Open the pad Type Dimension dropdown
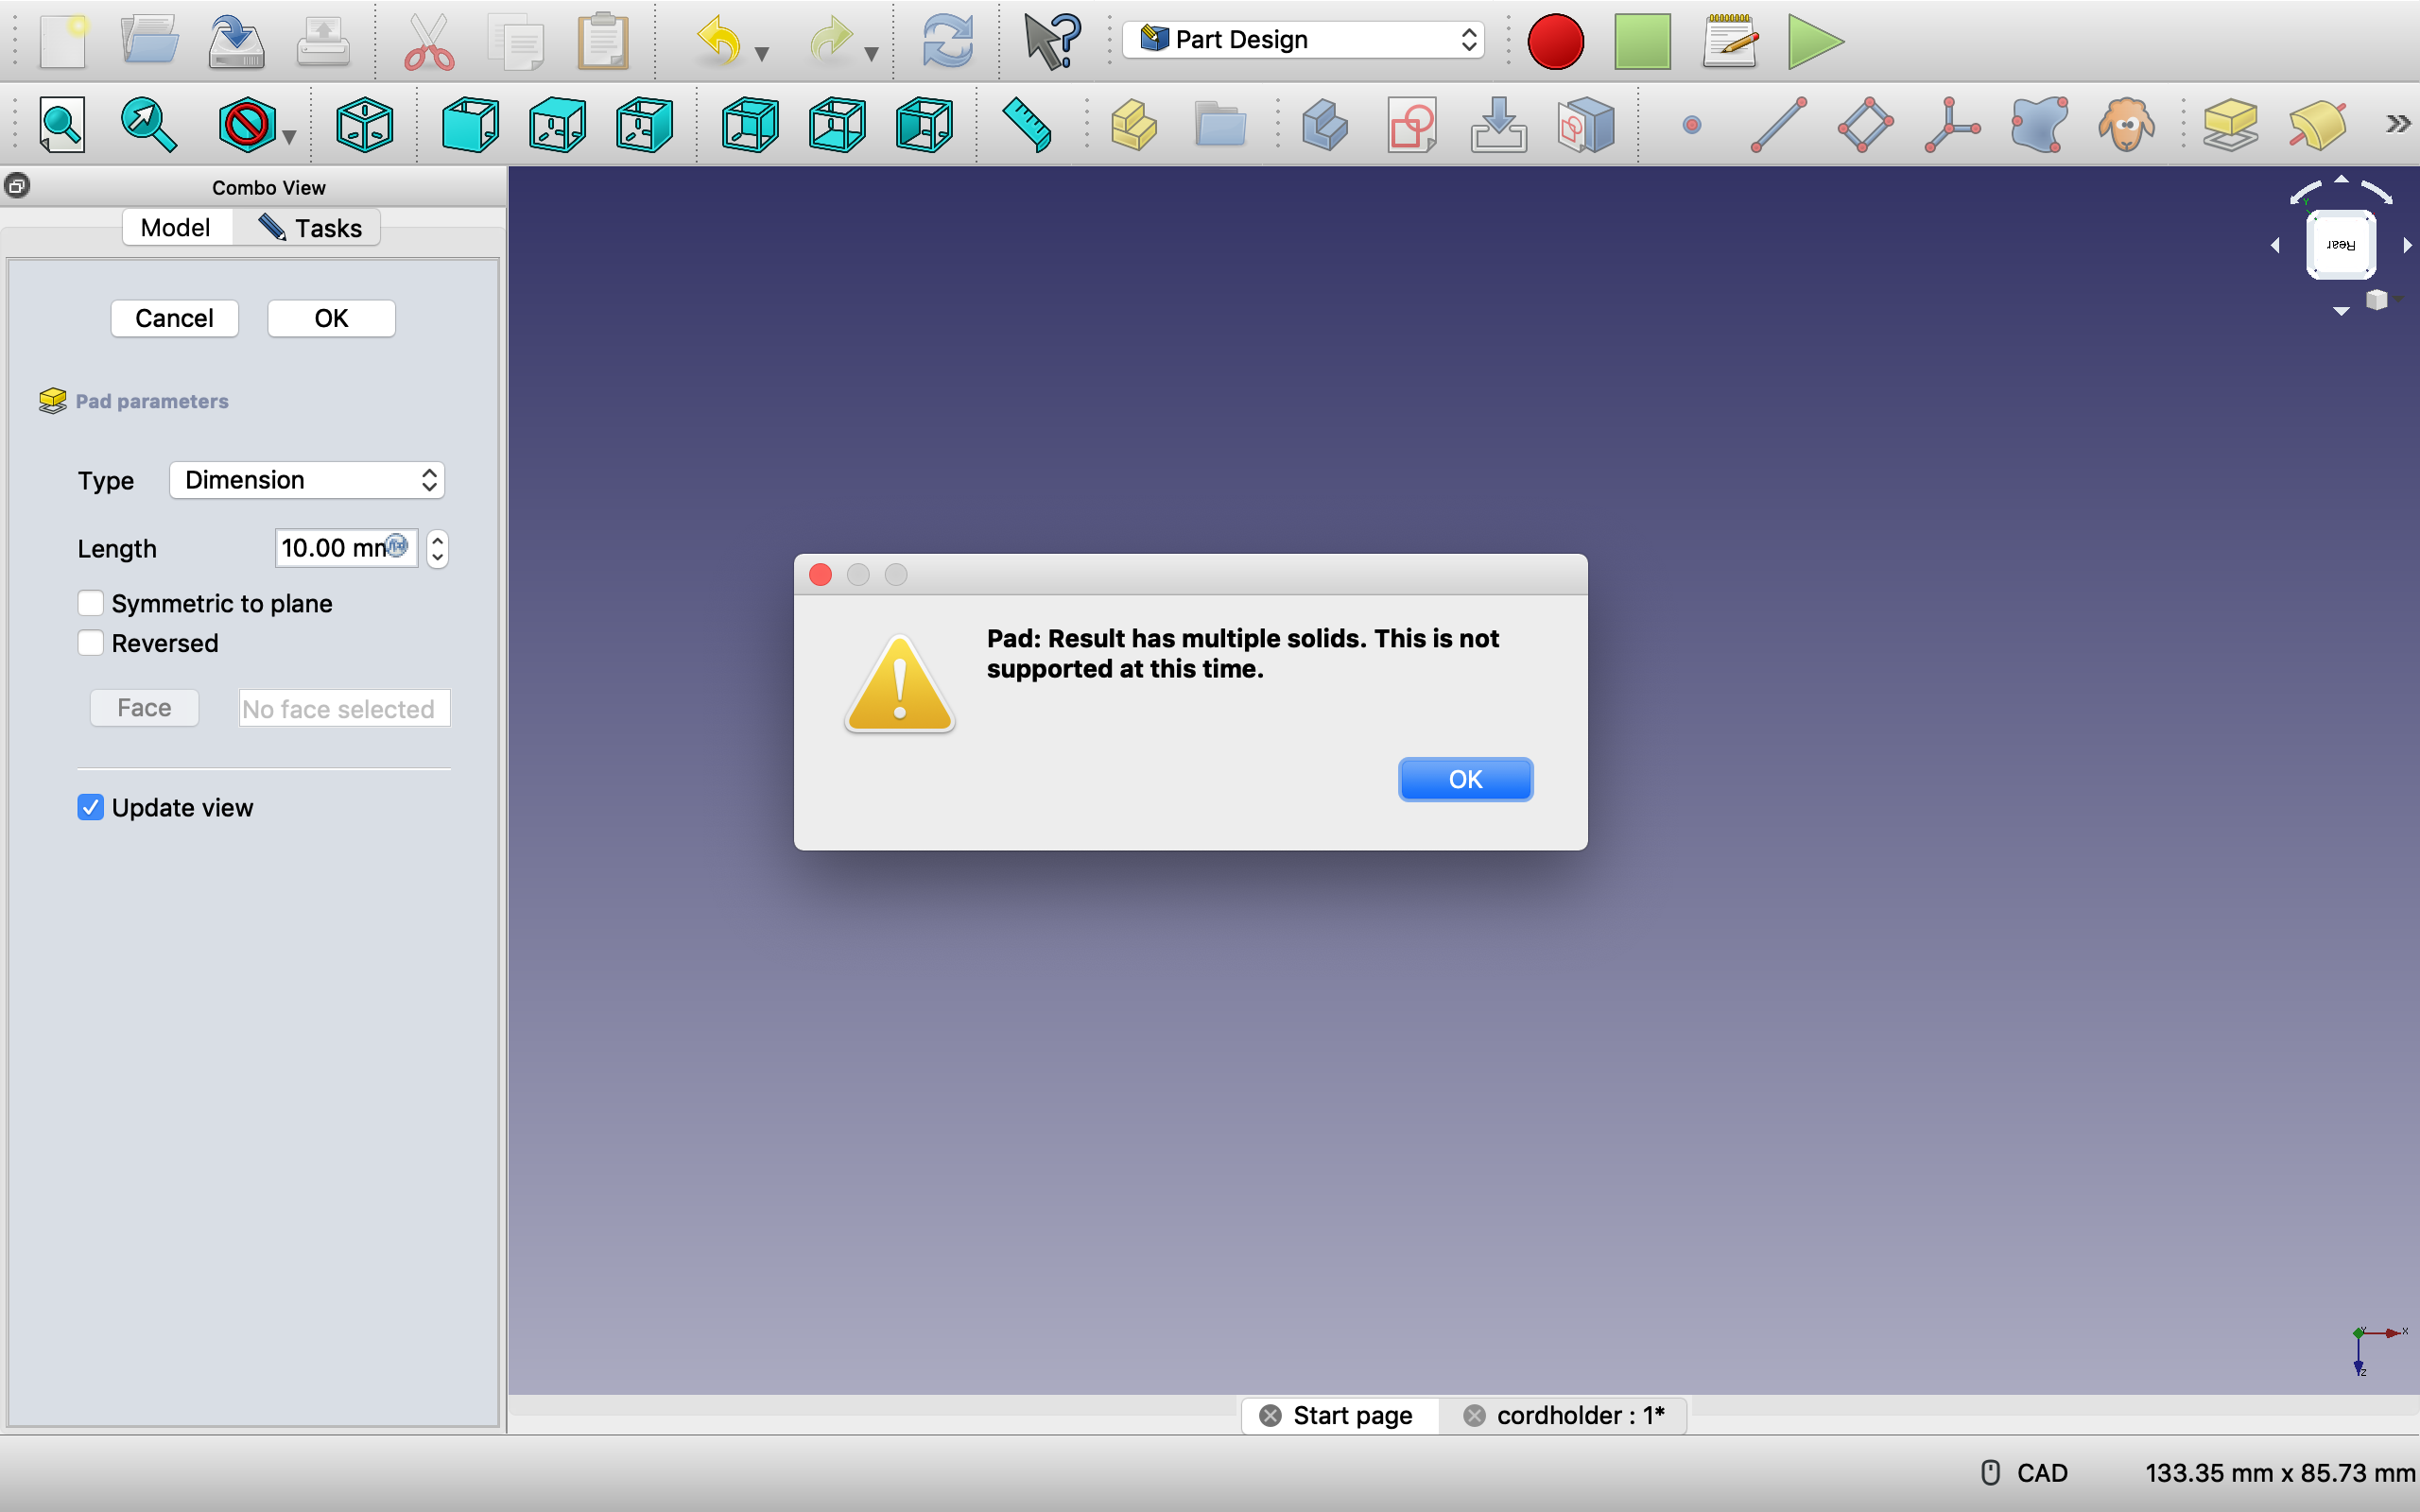This screenshot has height=1512, width=2420. pyautogui.click(x=307, y=480)
